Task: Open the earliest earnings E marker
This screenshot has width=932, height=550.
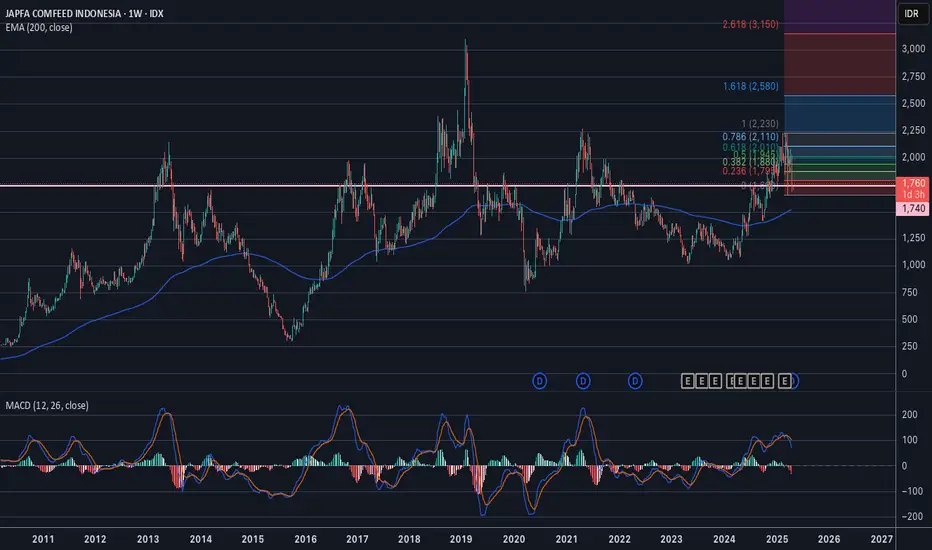Action: tap(688, 381)
